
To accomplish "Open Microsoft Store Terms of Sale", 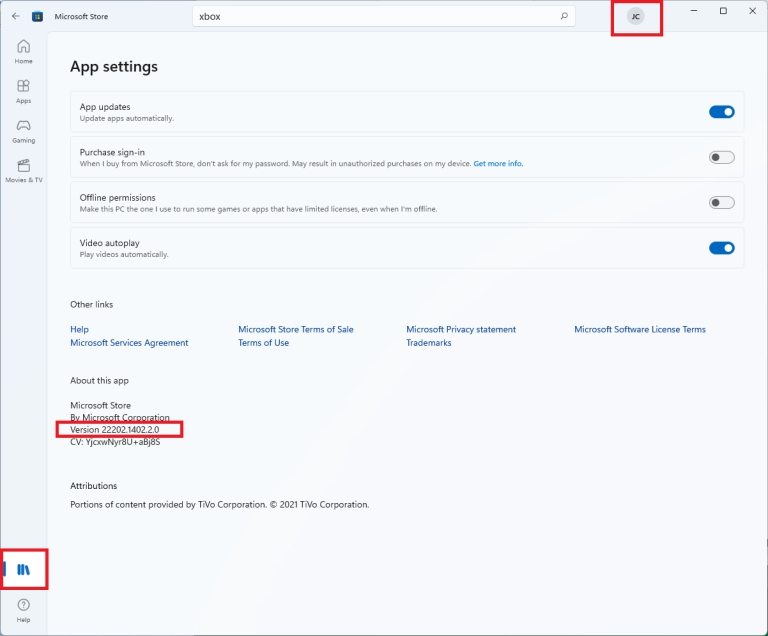I will (296, 329).
